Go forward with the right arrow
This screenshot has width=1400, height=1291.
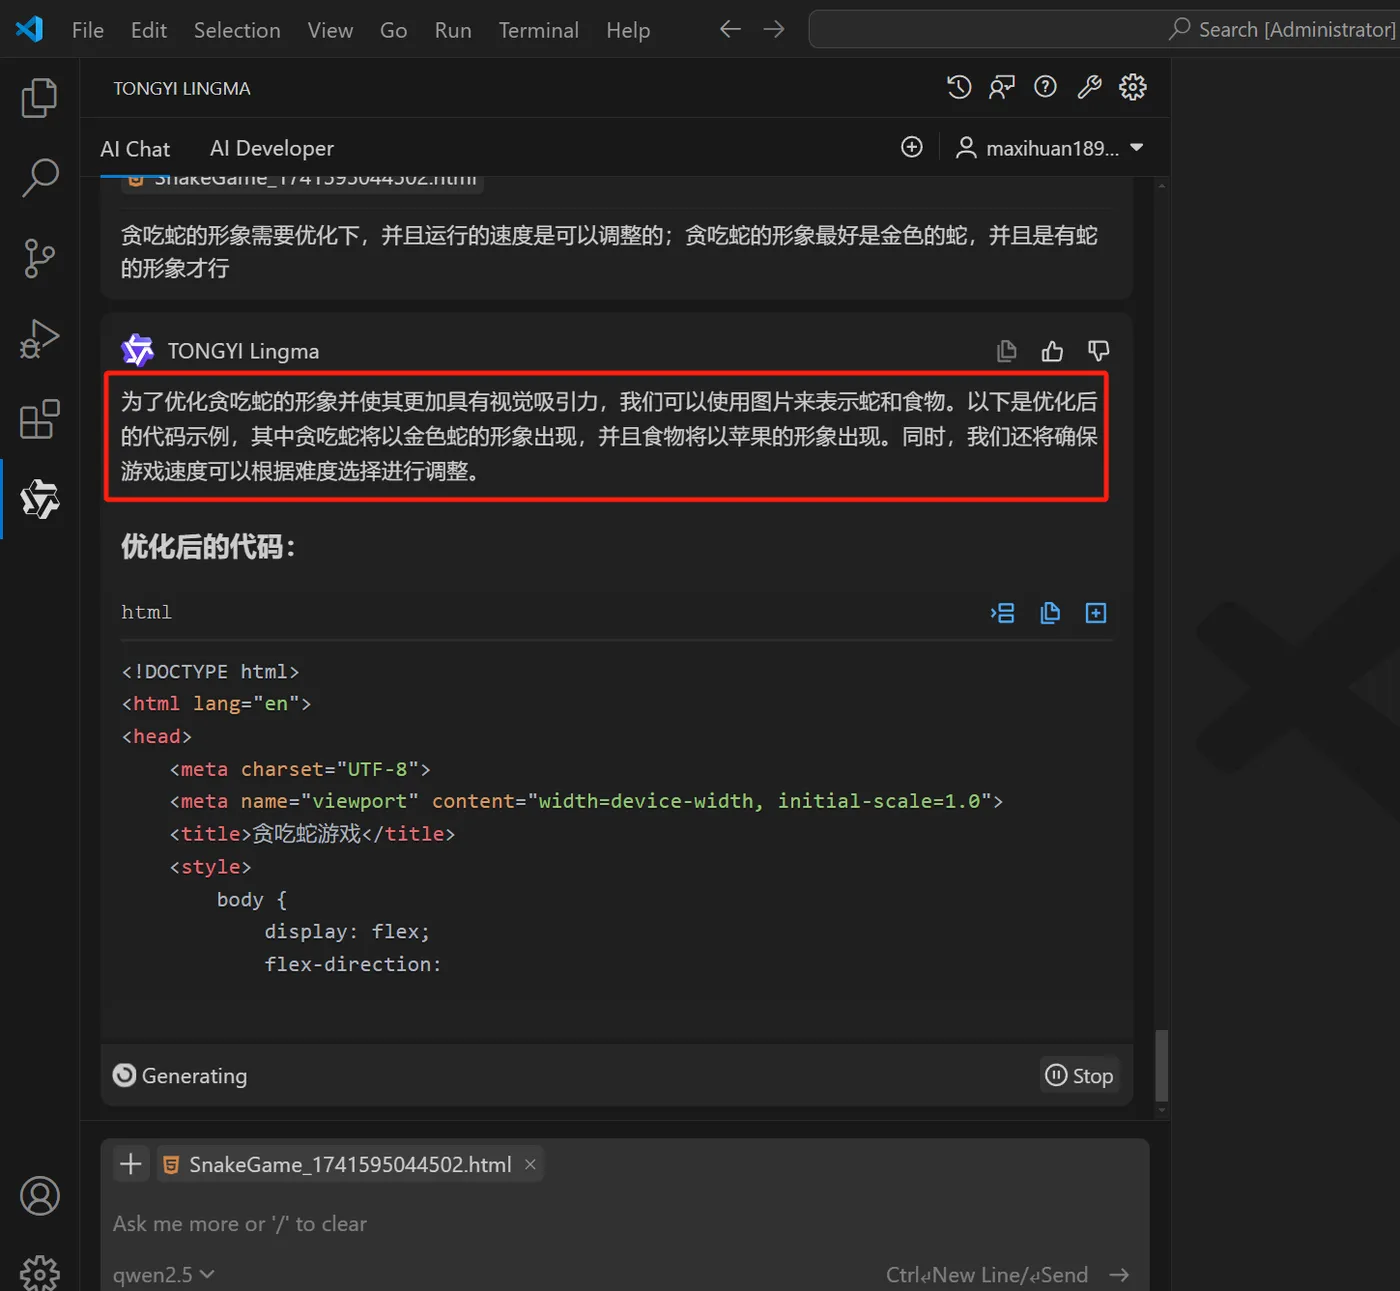774,29
